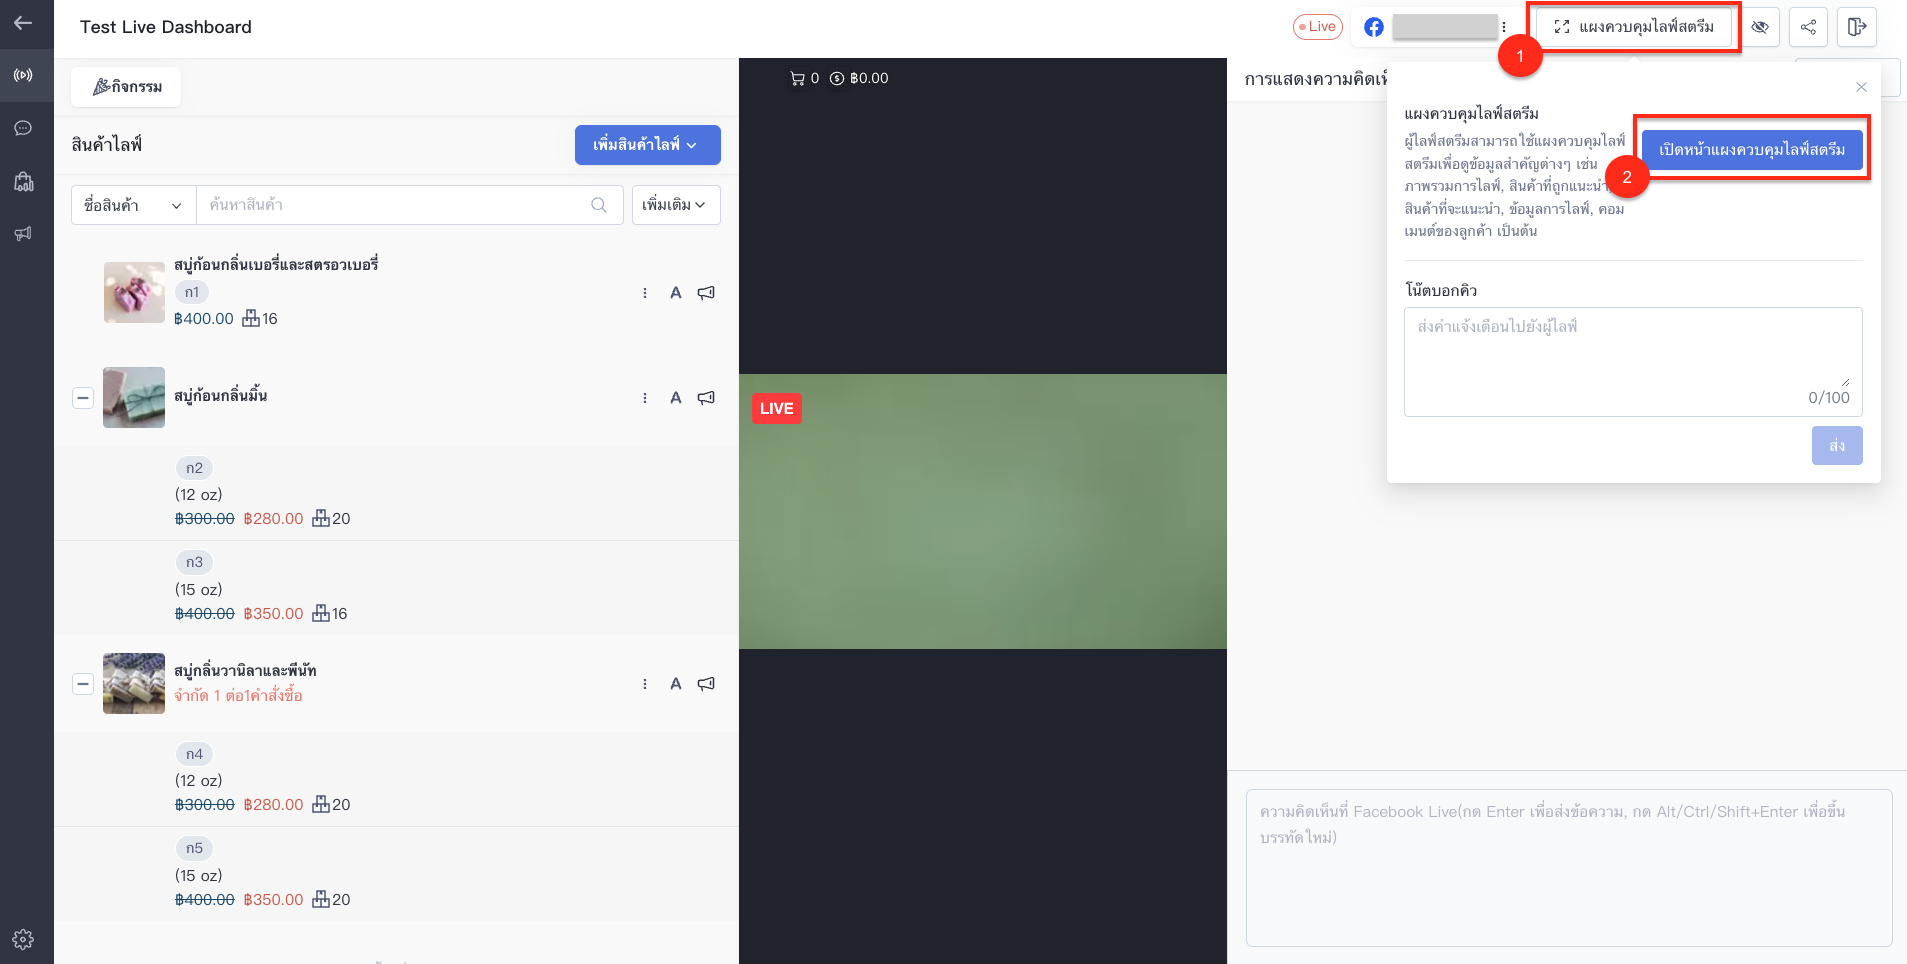Screen dimensions: 1907x964
Task: Click the โน๊ตบอกคิว note textarea
Action: pos(1633,361)
